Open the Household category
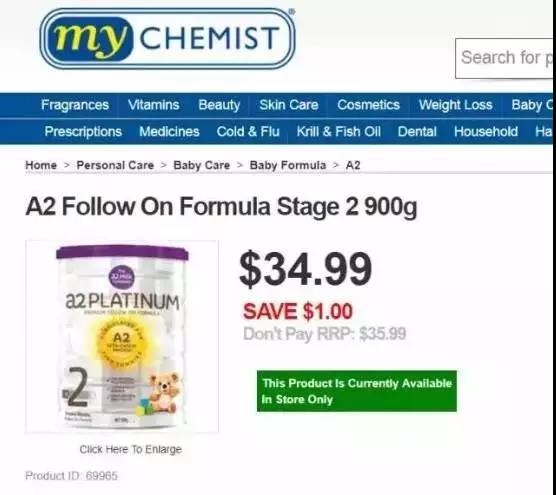The width and height of the screenshot is (556, 495). 486,132
